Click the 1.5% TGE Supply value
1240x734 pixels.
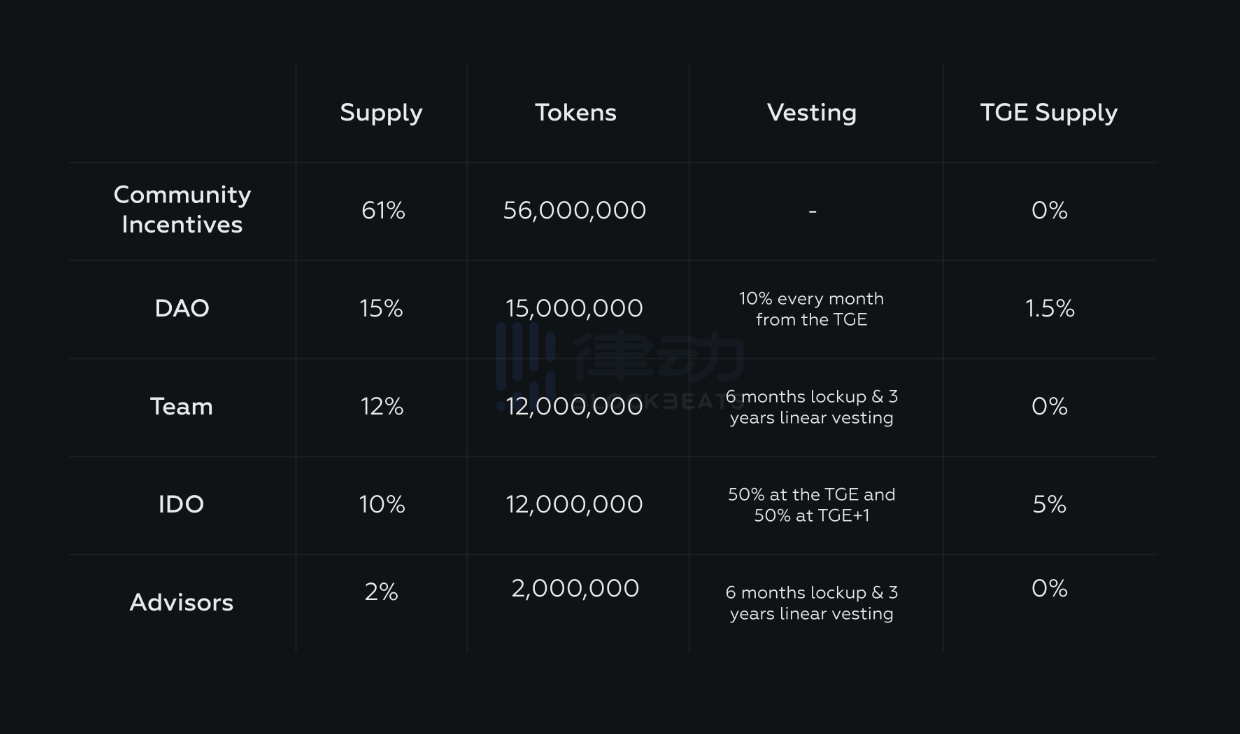1049,308
